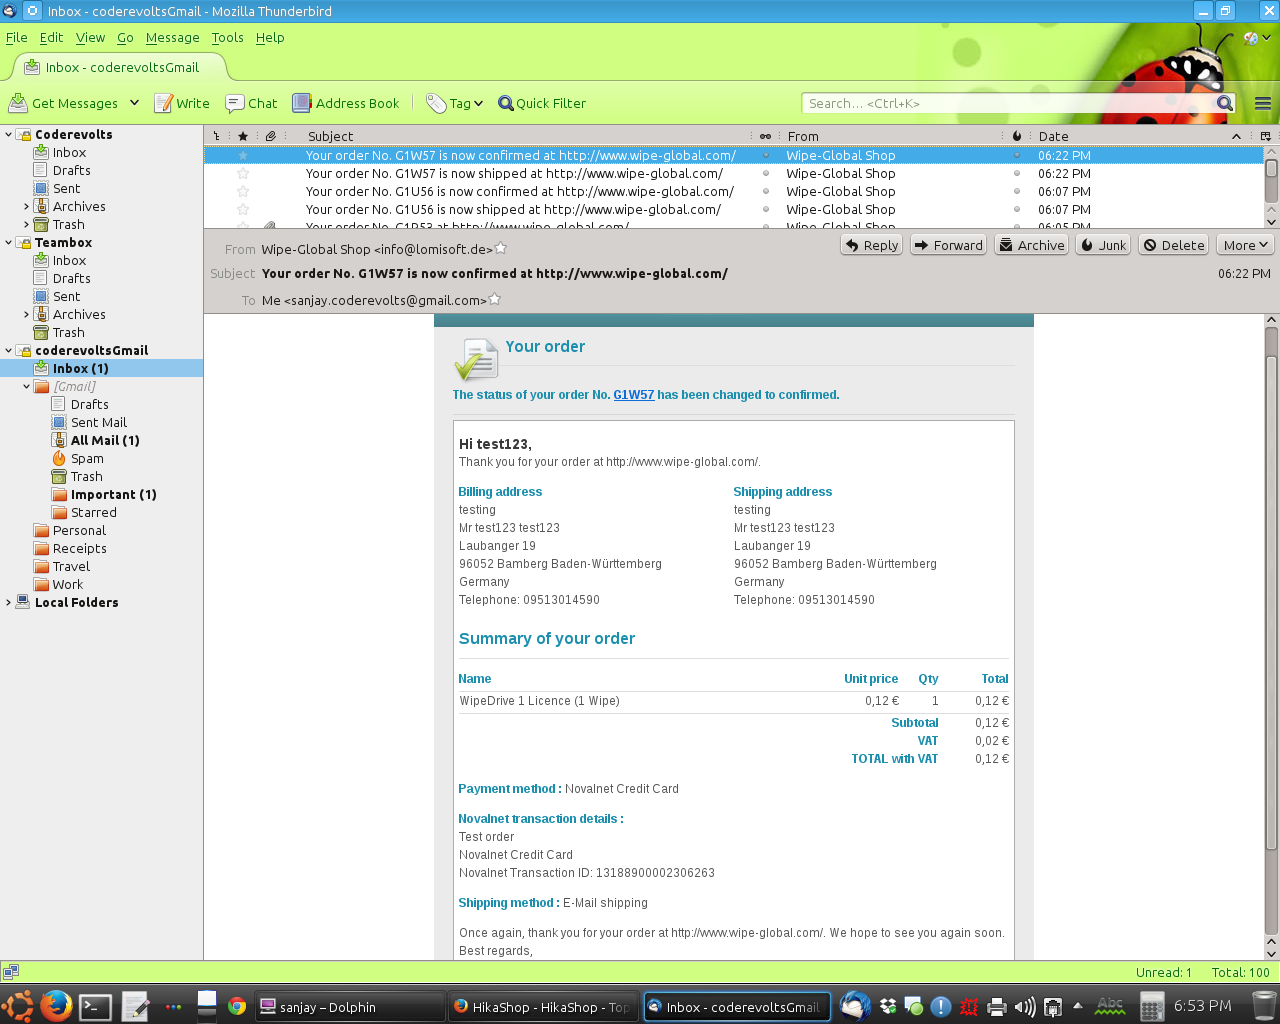Open the terminal from the taskbar
The width and height of the screenshot is (1280, 1024).
pyautogui.click(x=95, y=1006)
